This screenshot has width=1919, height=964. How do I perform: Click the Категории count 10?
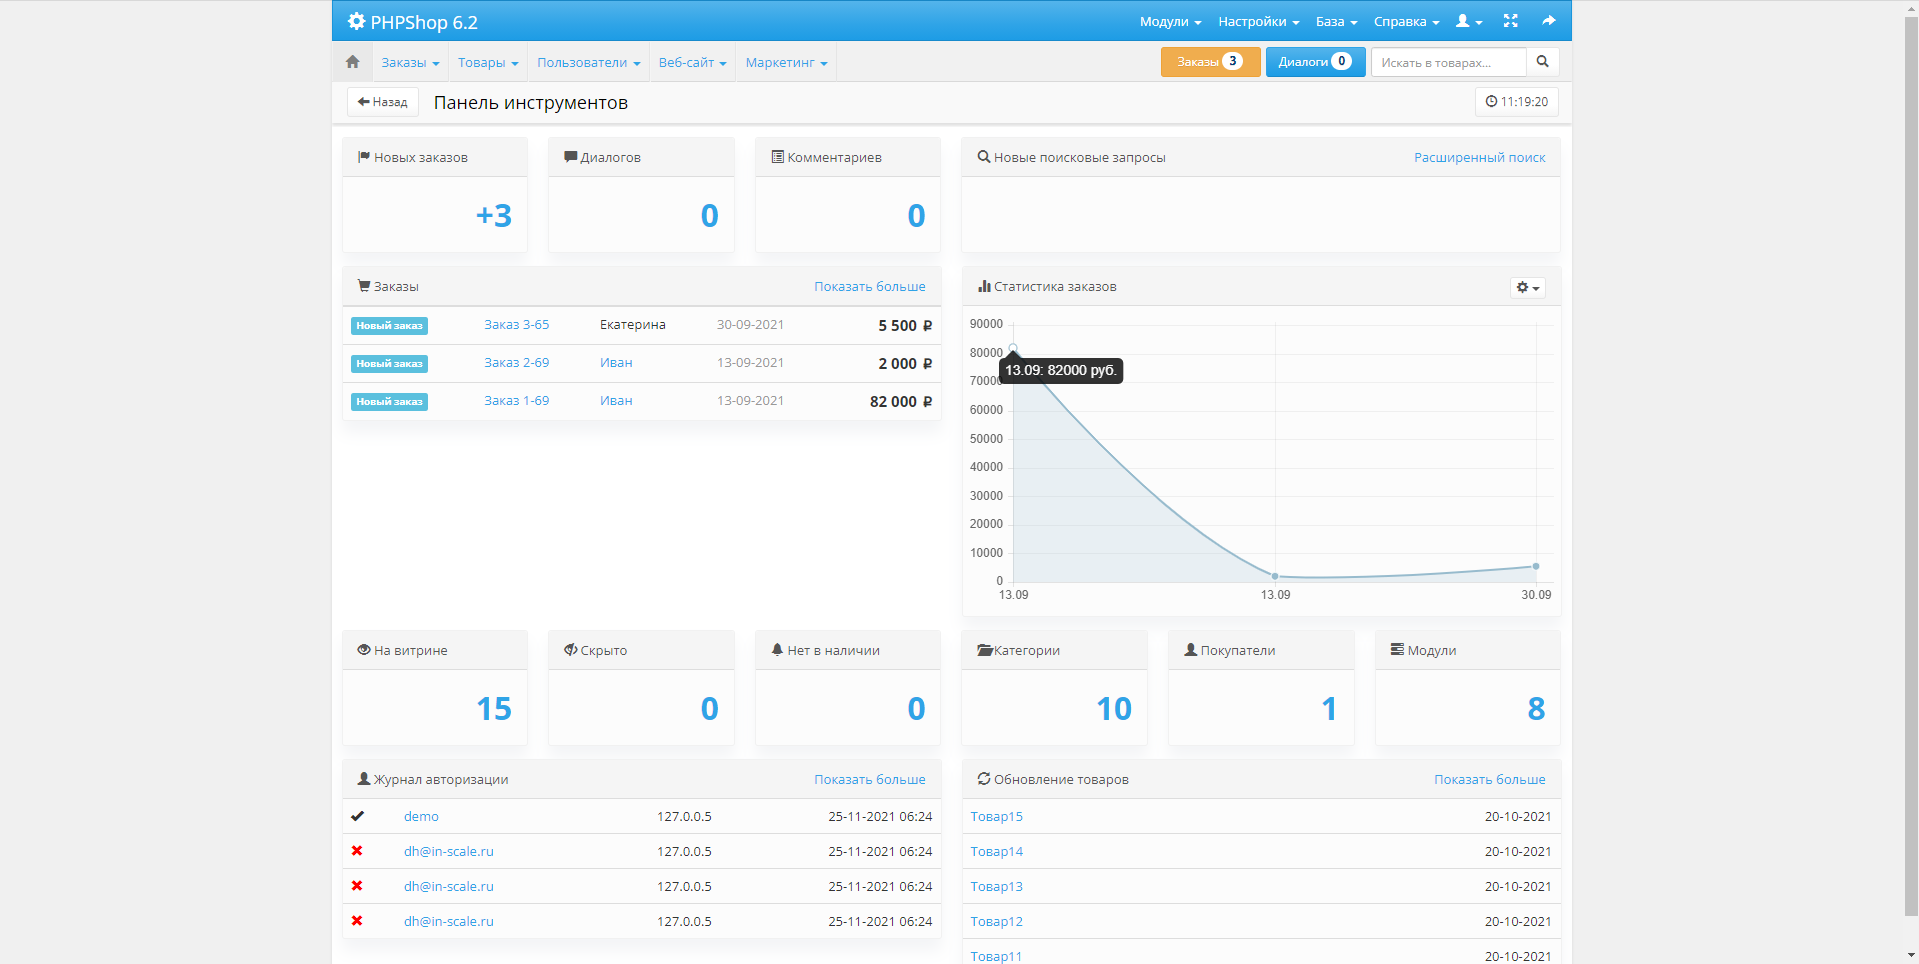pos(1114,708)
